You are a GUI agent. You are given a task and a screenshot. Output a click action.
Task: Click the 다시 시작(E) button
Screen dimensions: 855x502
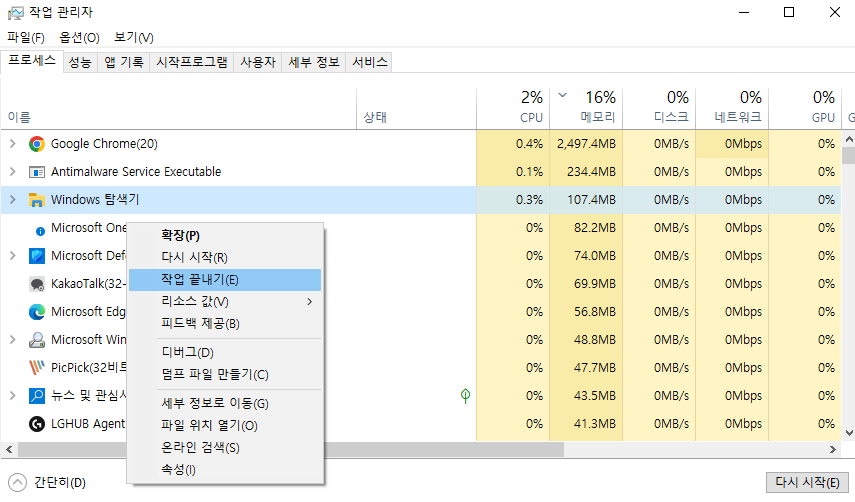[x=807, y=482]
